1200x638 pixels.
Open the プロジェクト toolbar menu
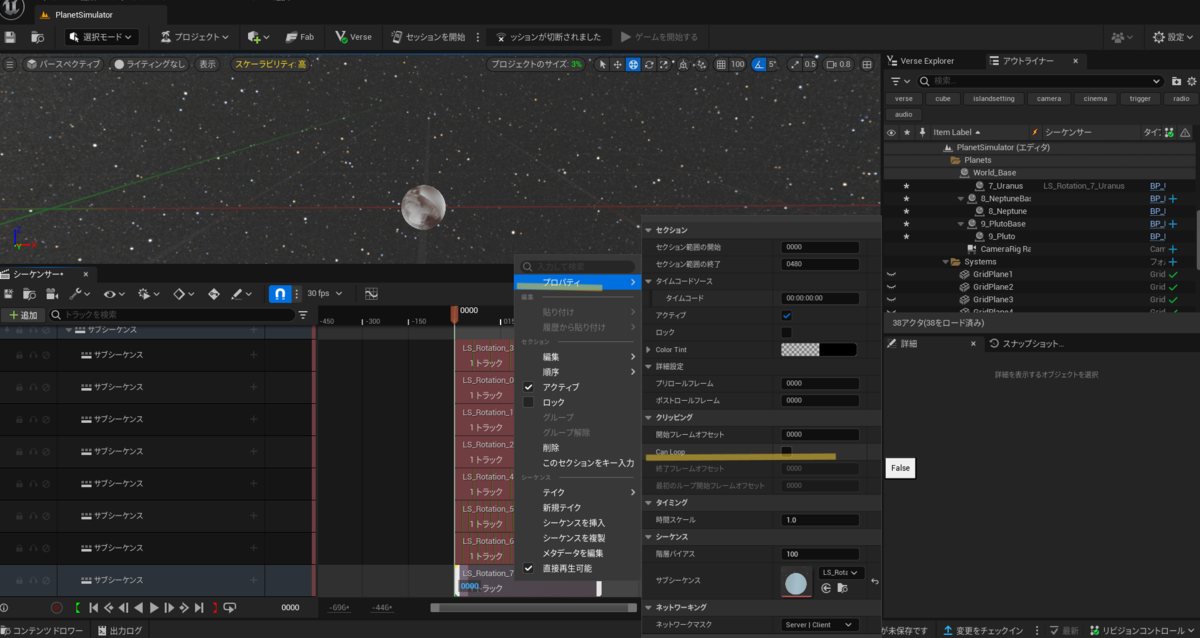click(195, 37)
